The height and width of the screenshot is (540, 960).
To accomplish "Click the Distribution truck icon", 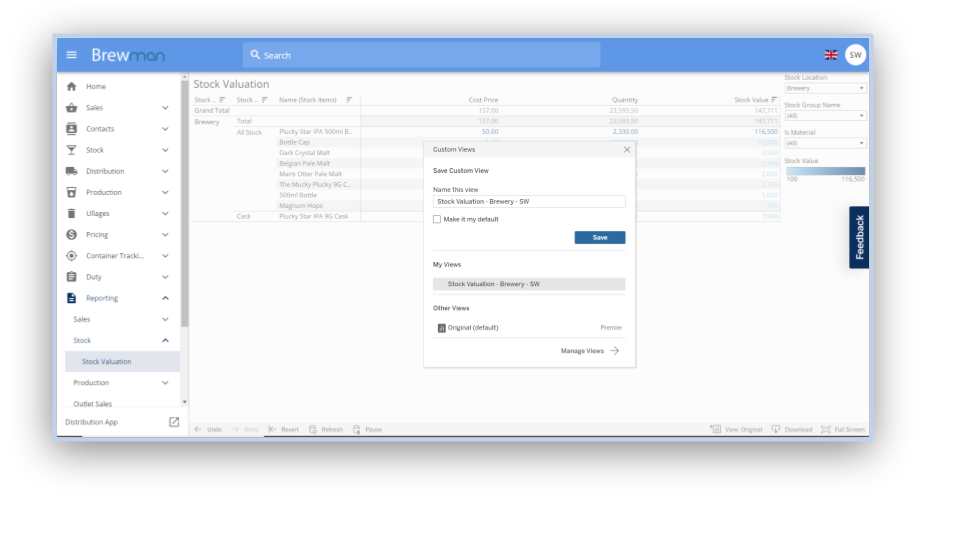I will coord(72,171).
